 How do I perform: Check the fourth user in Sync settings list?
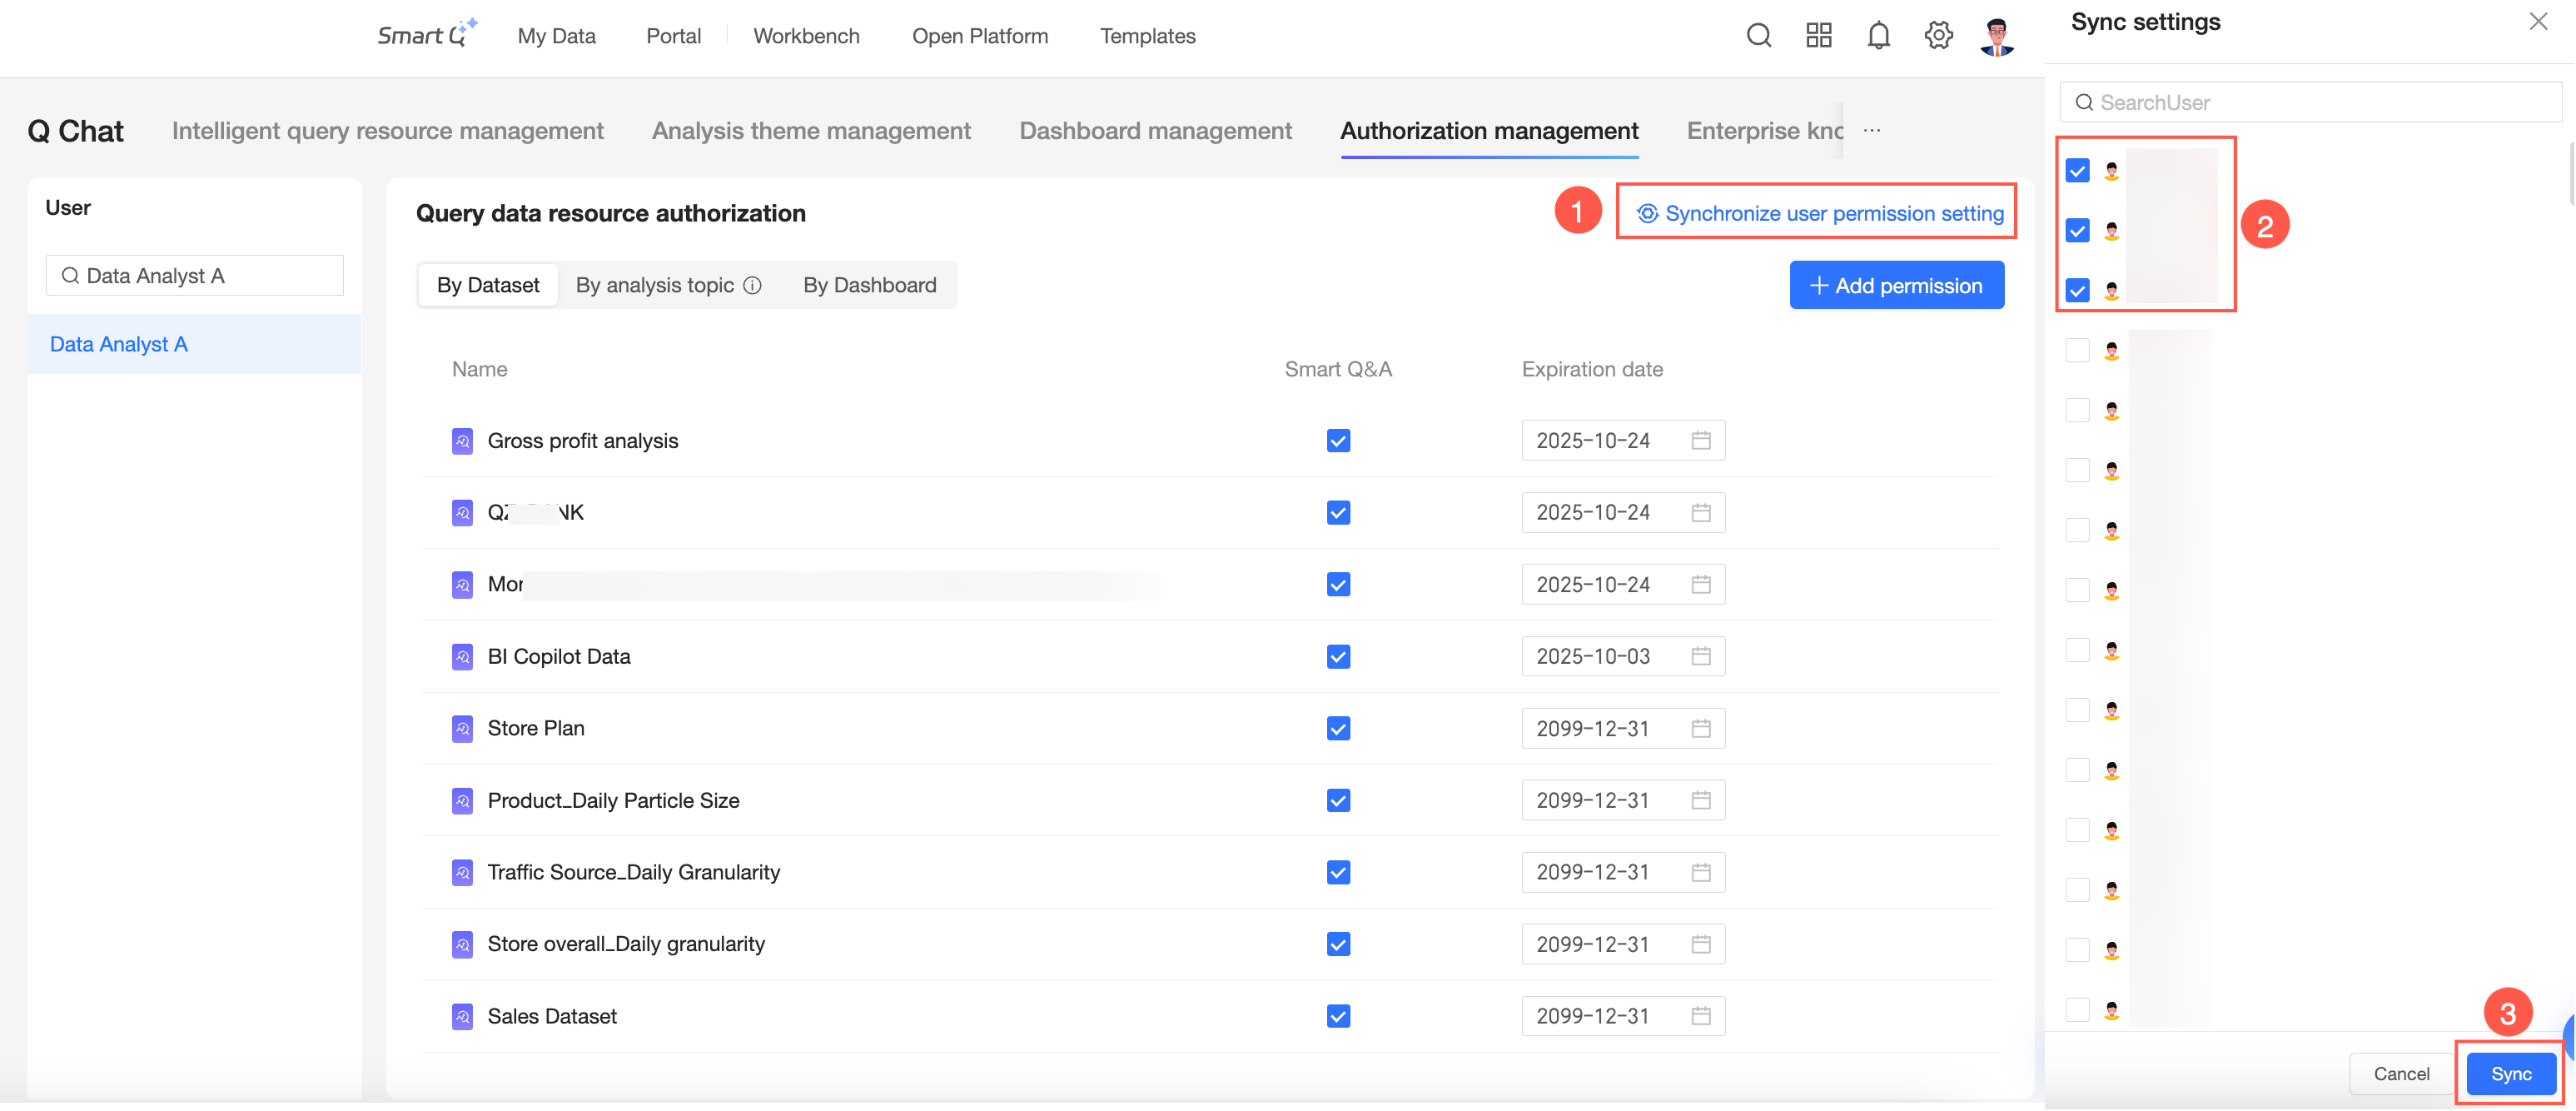coord(2077,351)
